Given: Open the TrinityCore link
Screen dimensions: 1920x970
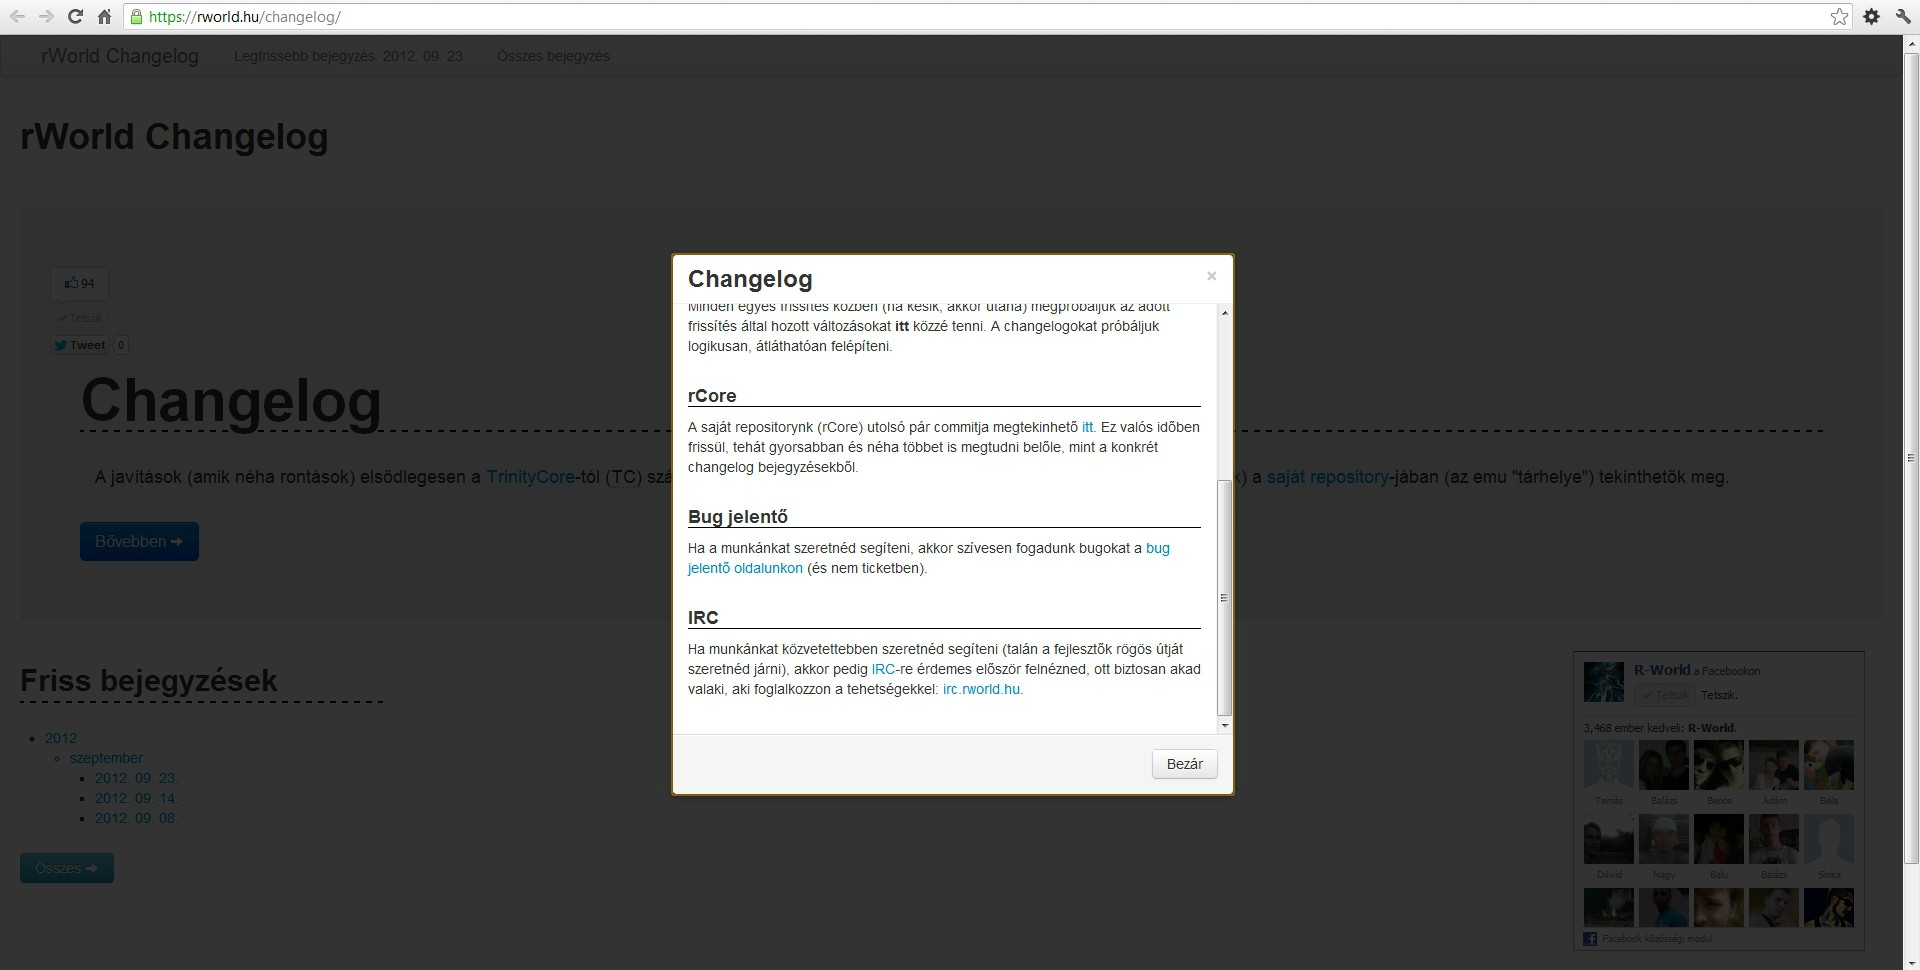Looking at the screenshot, I should click(530, 477).
